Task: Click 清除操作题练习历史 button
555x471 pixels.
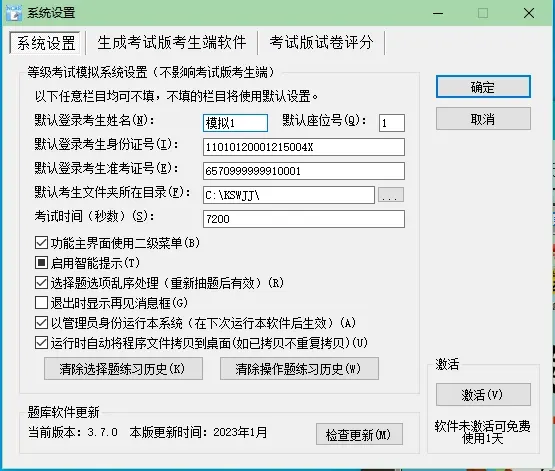Action: pyautogui.click(x=299, y=369)
